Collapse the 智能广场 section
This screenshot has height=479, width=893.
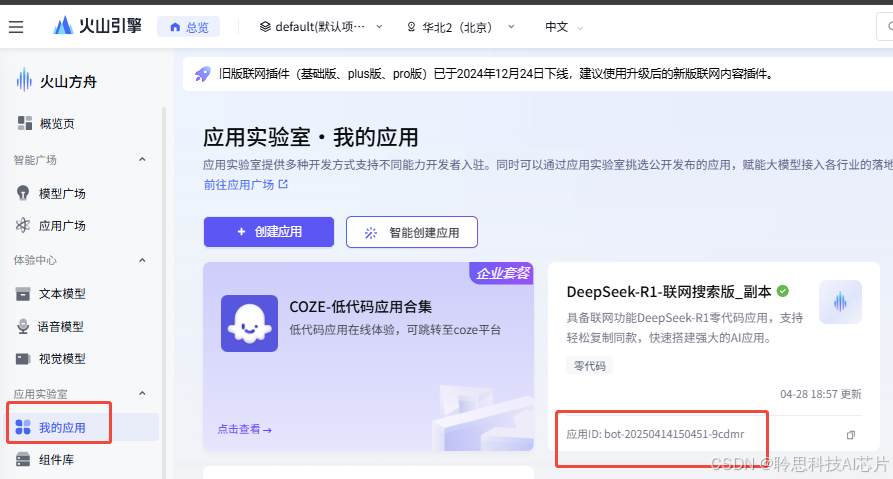point(142,159)
